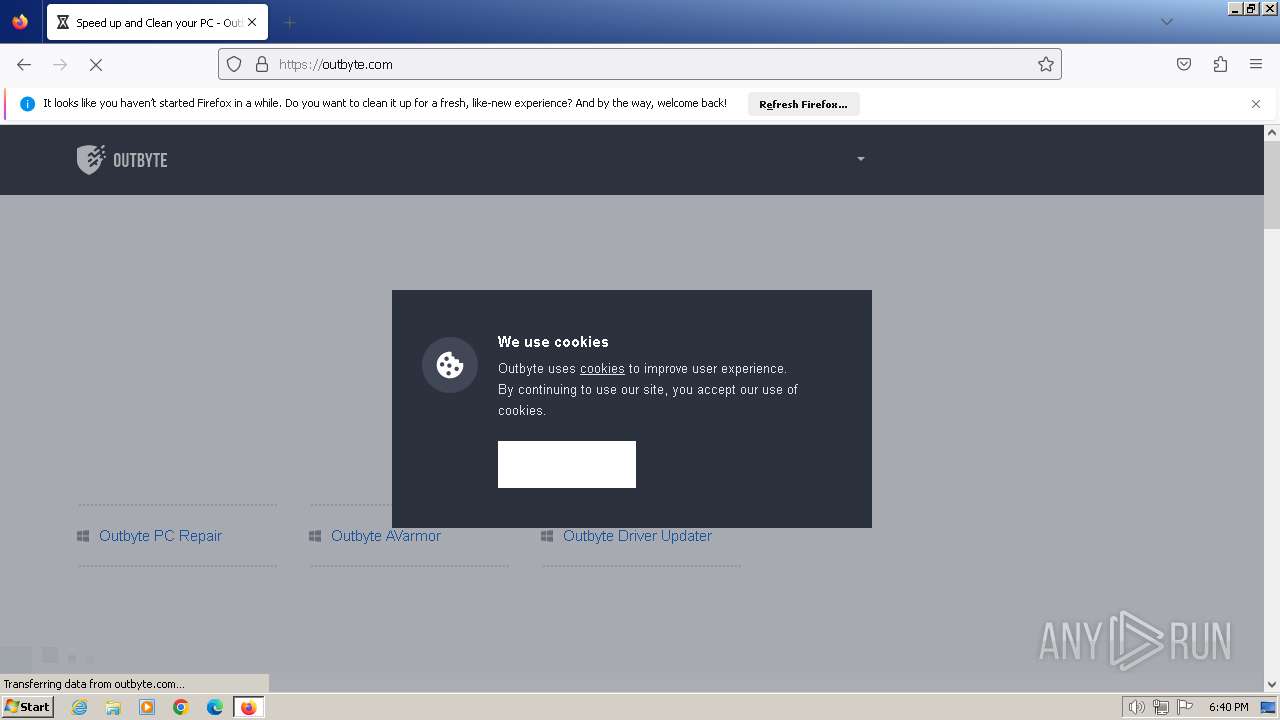This screenshot has width=1280, height=720.
Task: Open File Explorer from taskbar
Action: click(x=113, y=707)
